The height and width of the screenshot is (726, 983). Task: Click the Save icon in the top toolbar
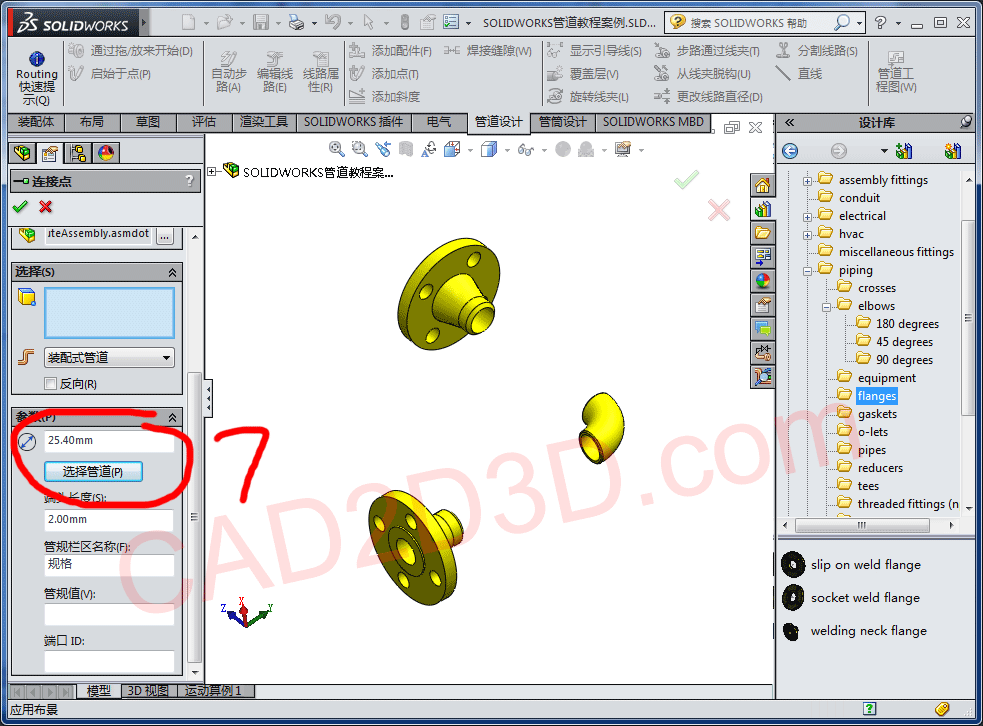[261, 23]
